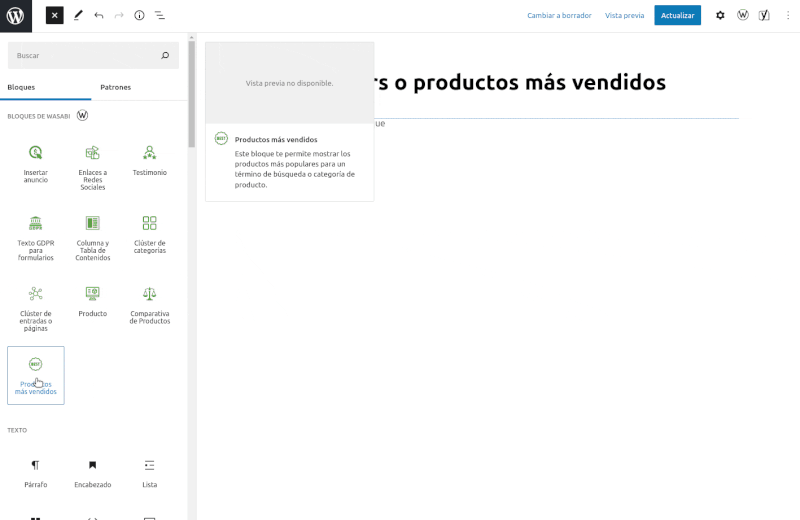Open 'Vista previa' of the post

pos(624,15)
